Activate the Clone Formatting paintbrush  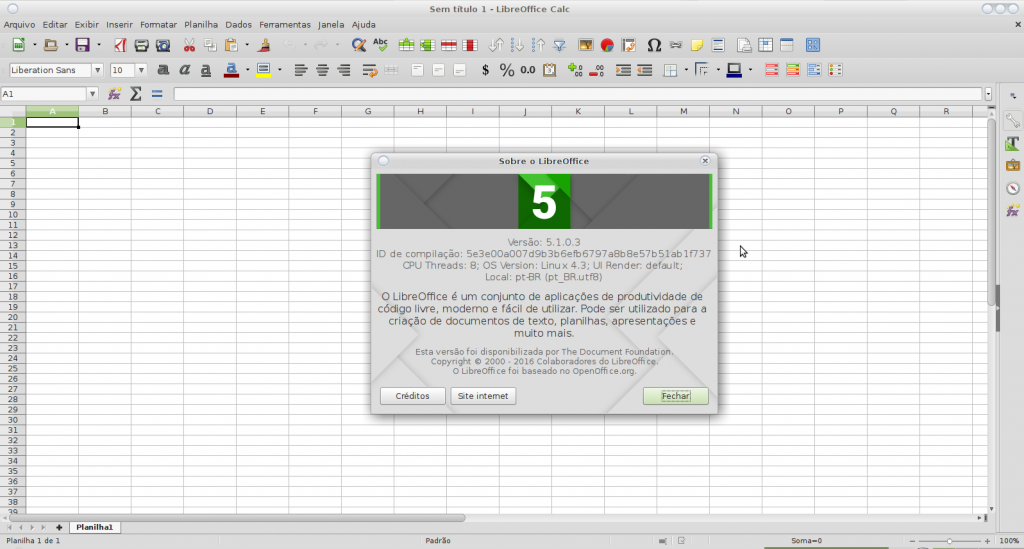(x=264, y=45)
